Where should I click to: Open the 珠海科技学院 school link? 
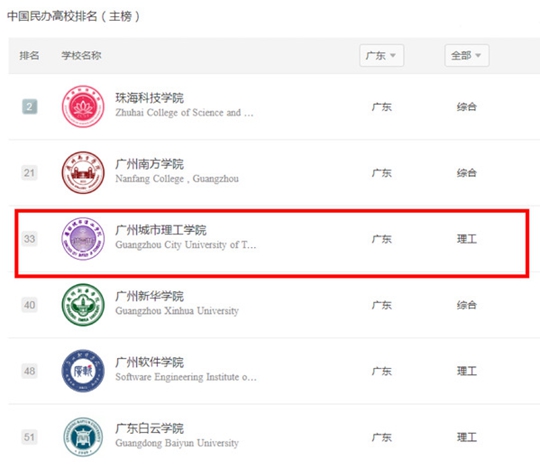pos(149,98)
